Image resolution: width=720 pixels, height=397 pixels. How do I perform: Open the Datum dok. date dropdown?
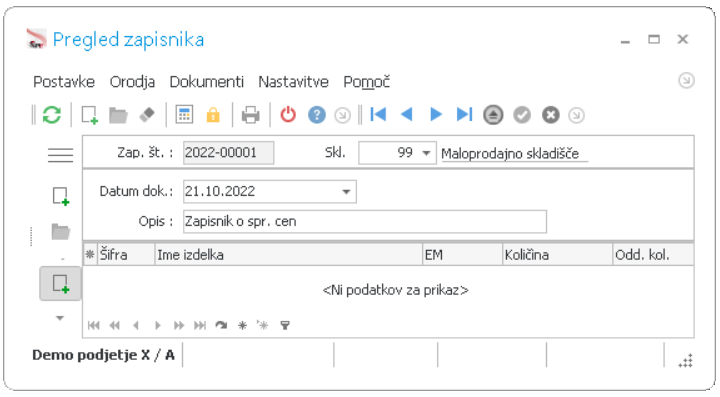[347, 191]
